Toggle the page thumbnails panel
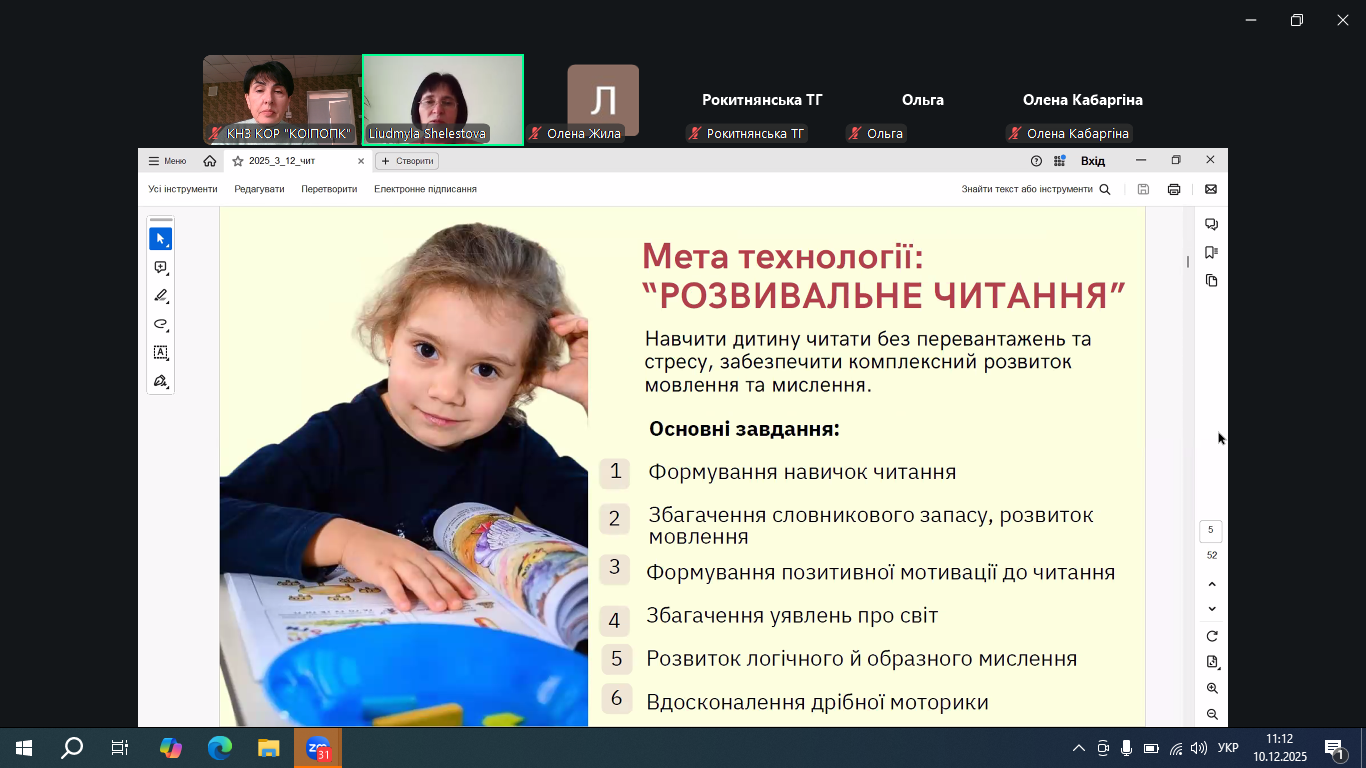 pos(1211,281)
